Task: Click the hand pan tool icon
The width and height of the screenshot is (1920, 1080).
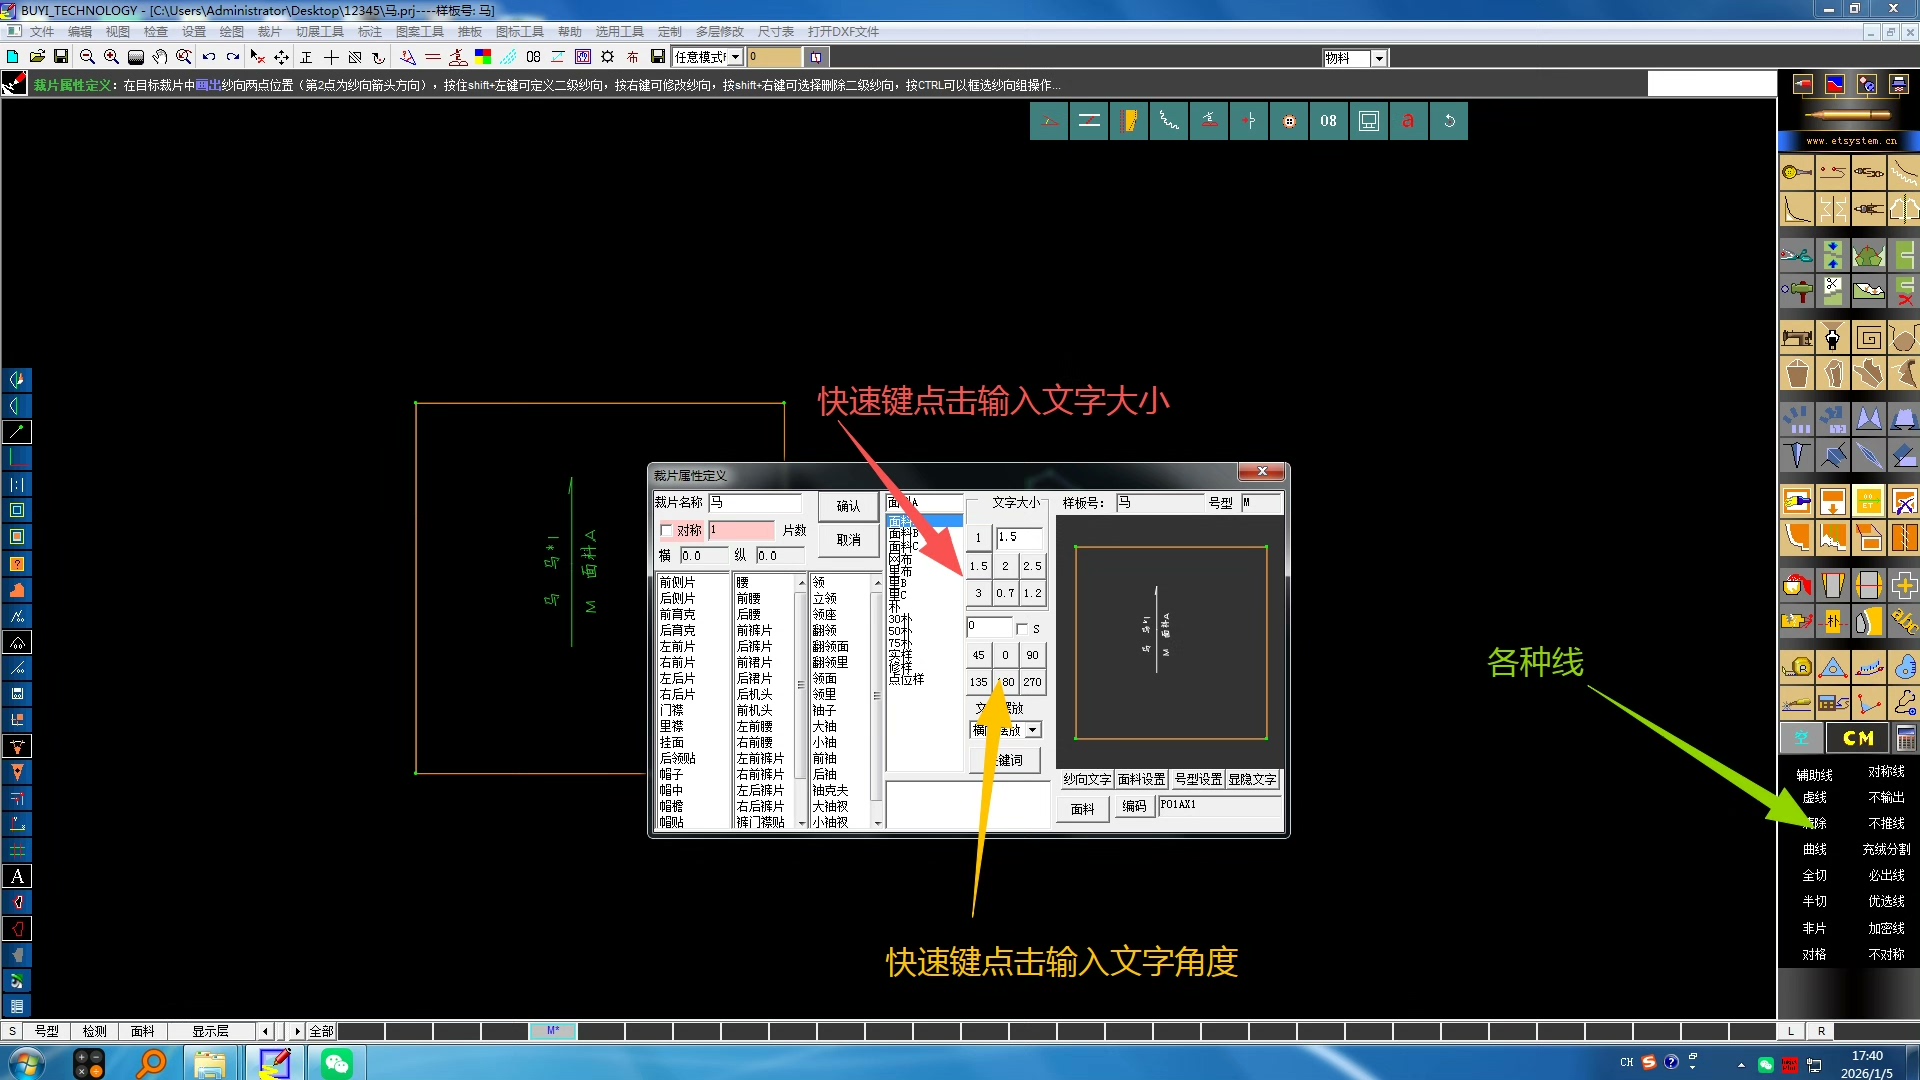Action: [159, 57]
